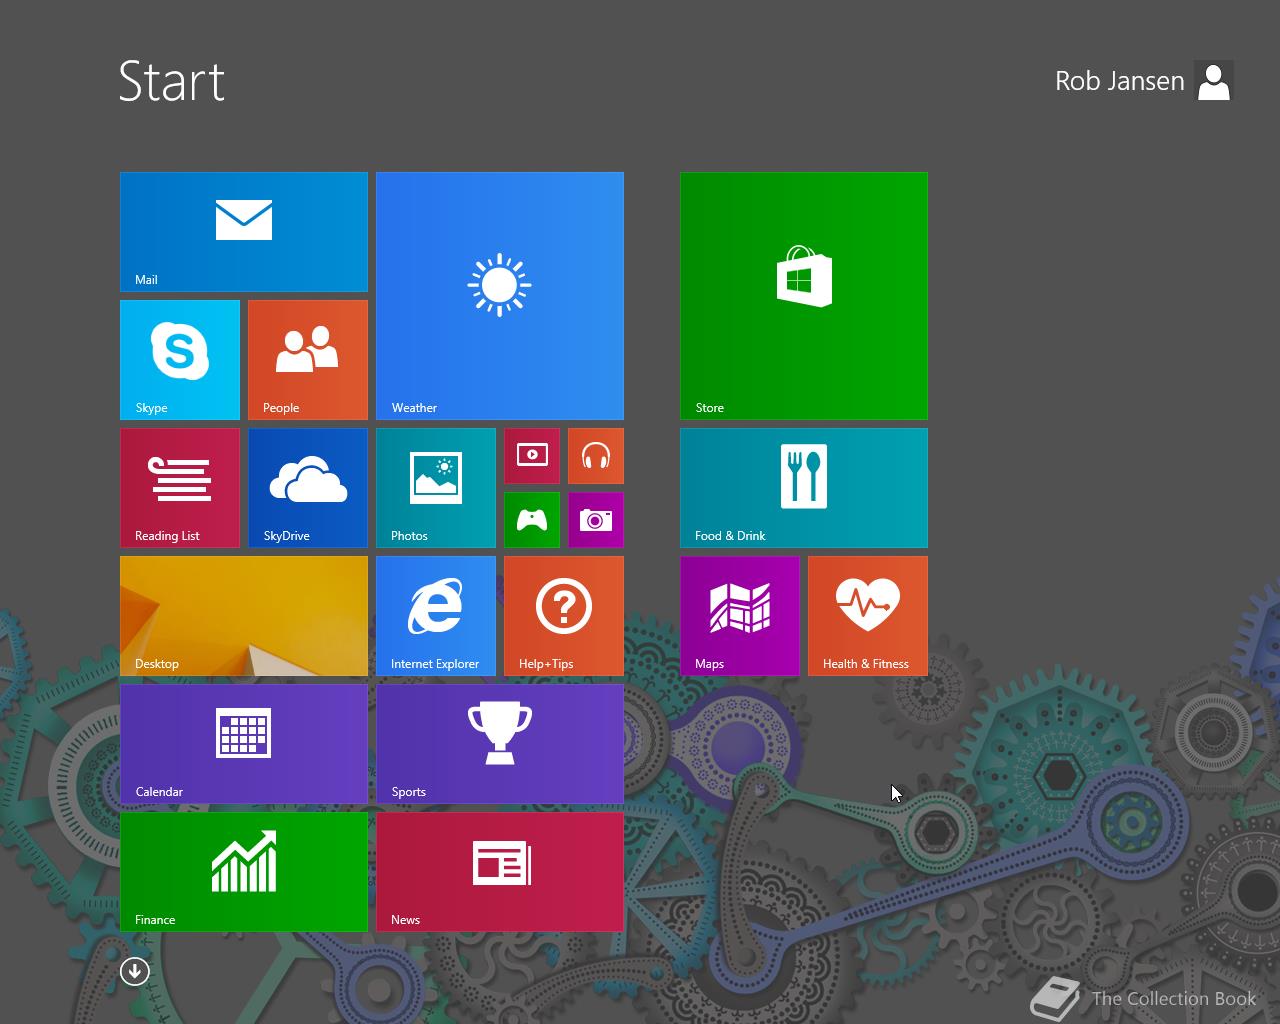
Task: Open the small Video tile
Action: pos(532,456)
